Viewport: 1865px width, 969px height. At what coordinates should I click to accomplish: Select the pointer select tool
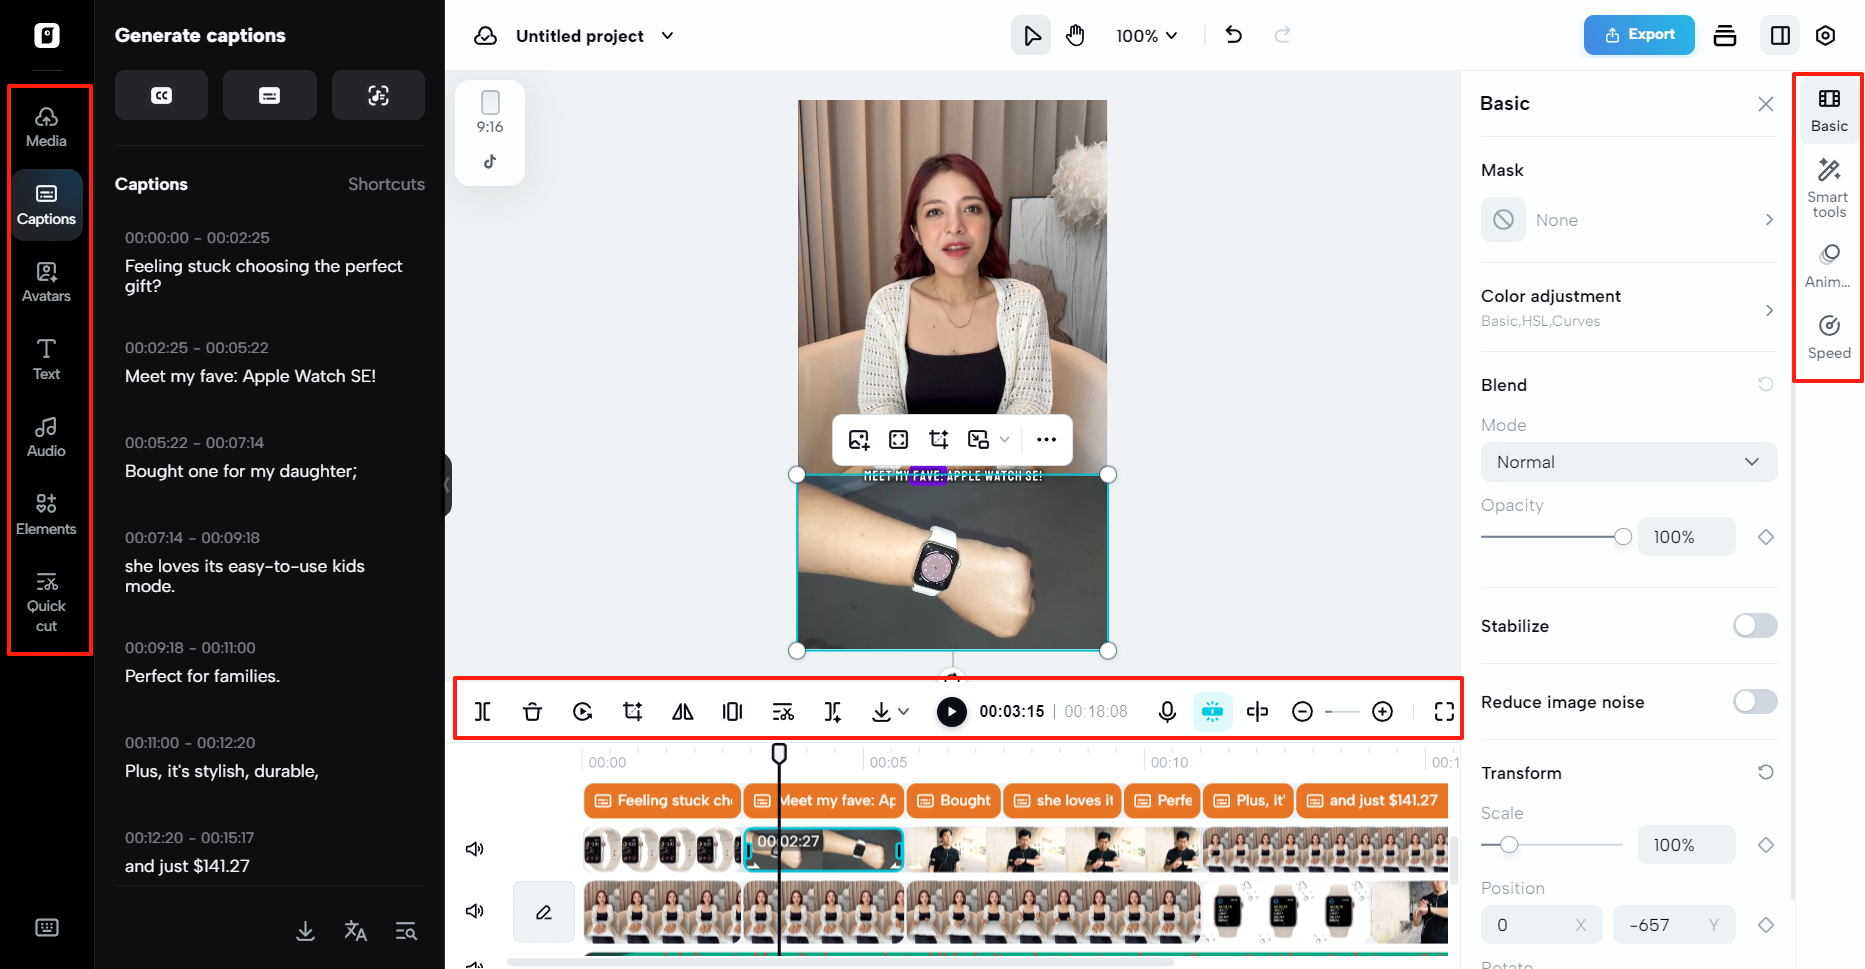pos(1031,36)
